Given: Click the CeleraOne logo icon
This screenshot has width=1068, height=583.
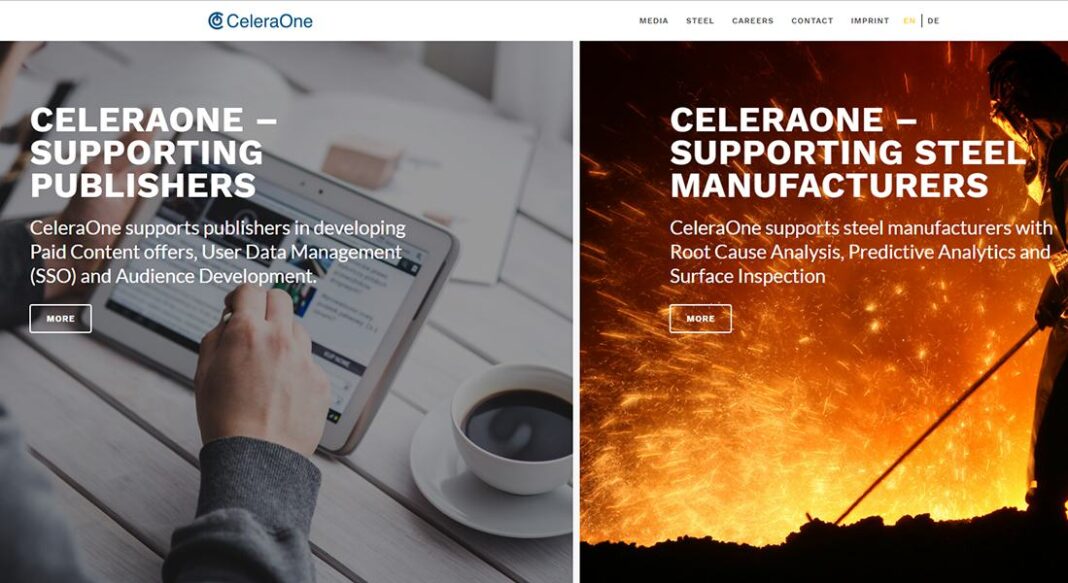Looking at the screenshot, I should [x=216, y=21].
